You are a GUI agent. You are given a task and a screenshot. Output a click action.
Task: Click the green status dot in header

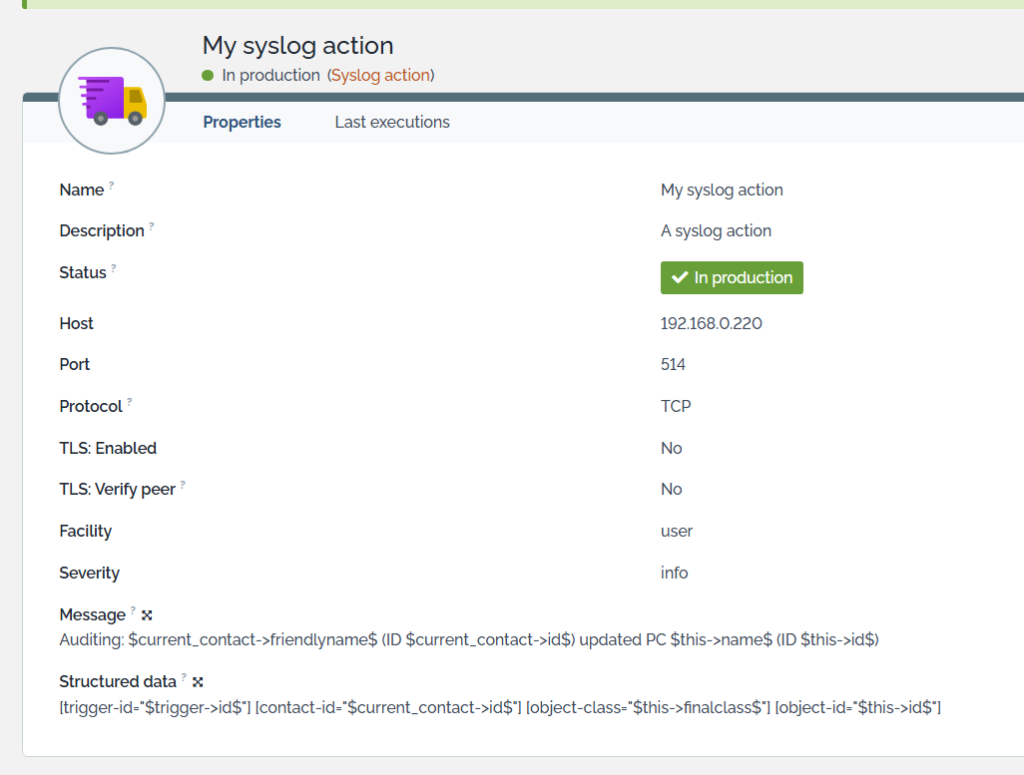(208, 75)
